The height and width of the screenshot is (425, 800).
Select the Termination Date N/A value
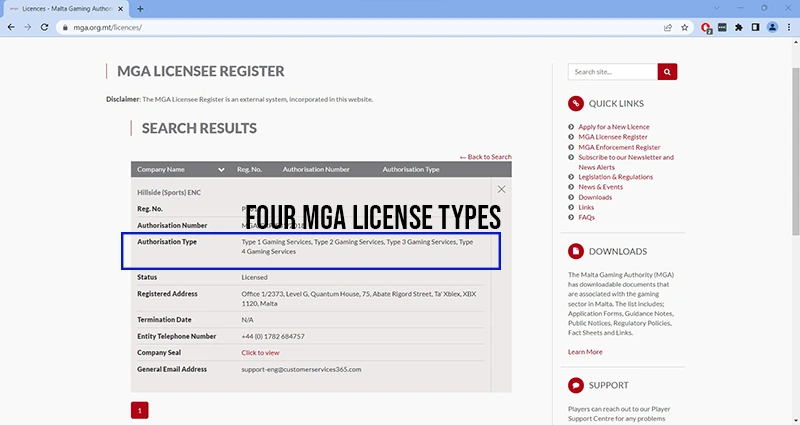pos(247,319)
